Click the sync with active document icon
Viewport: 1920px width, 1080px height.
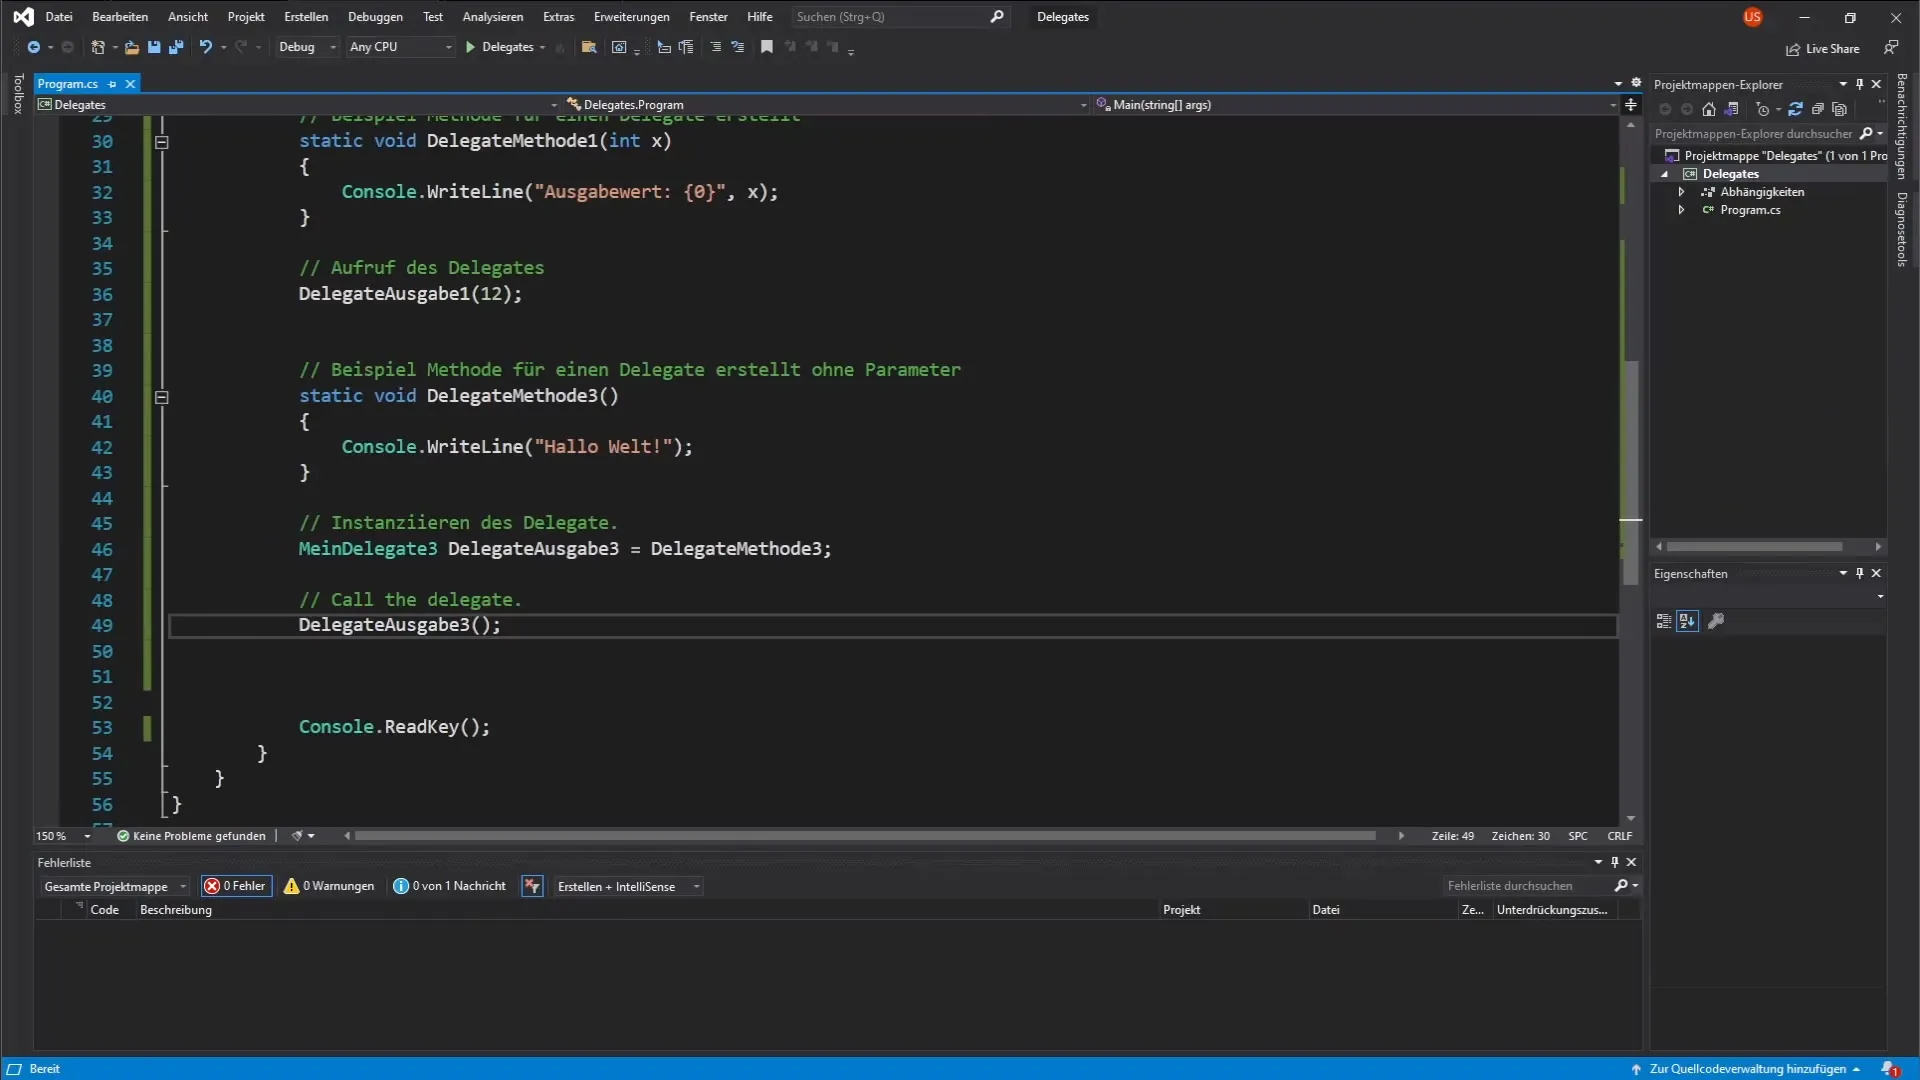click(1795, 109)
